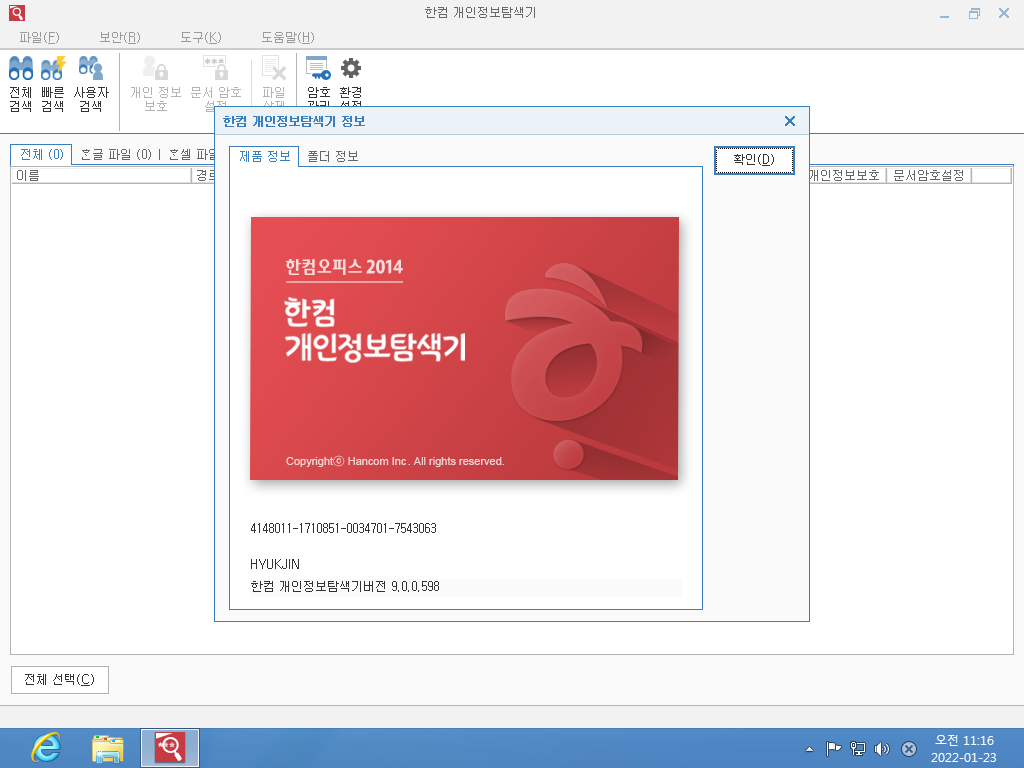Image resolution: width=1024 pixels, height=768 pixels.
Task: Click the circled X tray icon
Action: click(908, 749)
